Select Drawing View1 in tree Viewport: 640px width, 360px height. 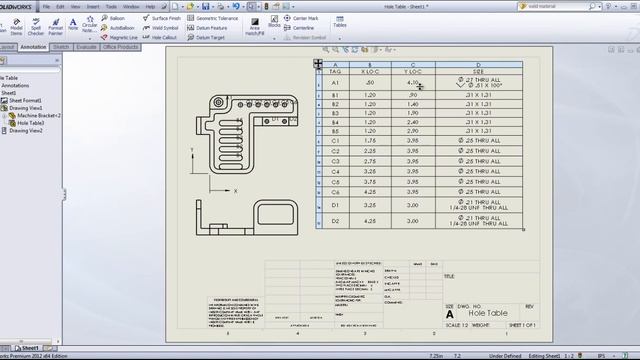pyautogui.click(x=22, y=108)
